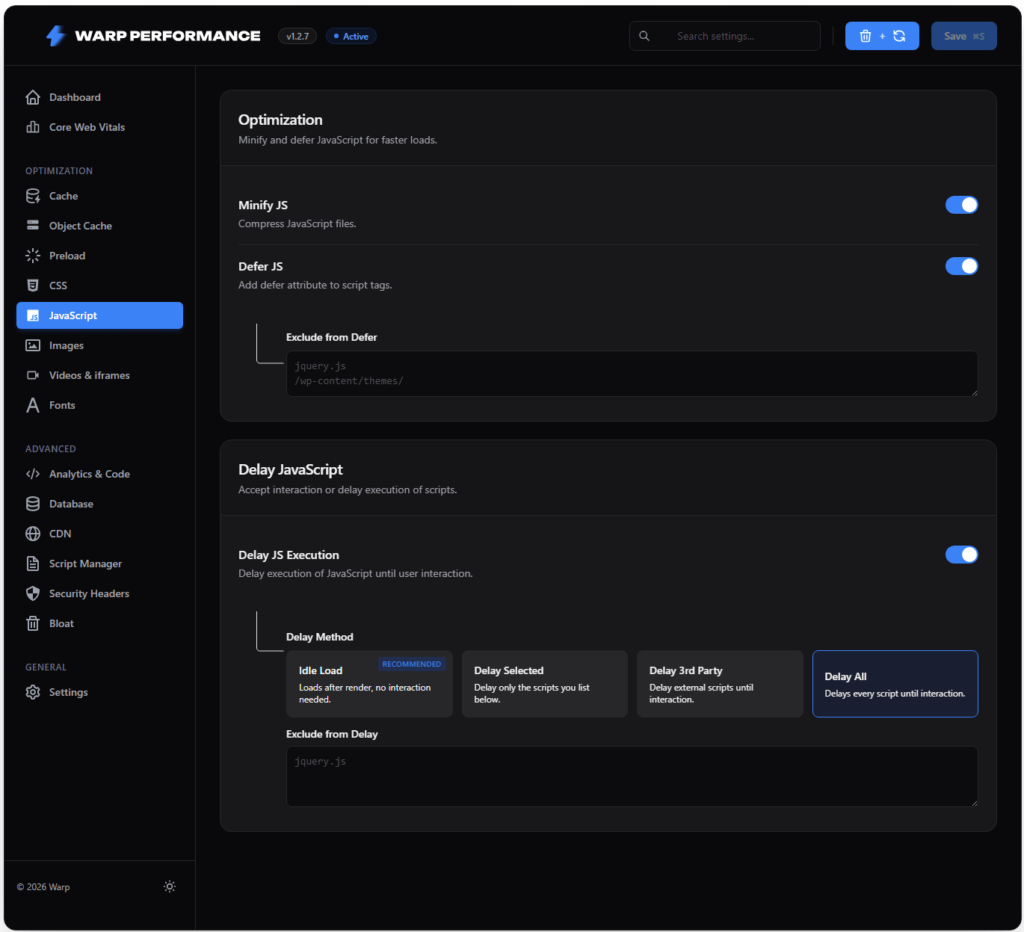Image resolution: width=1024 pixels, height=932 pixels.
Task: Click the Bloat trash icon
Action: pyautogui.click(x=33, y=623)
